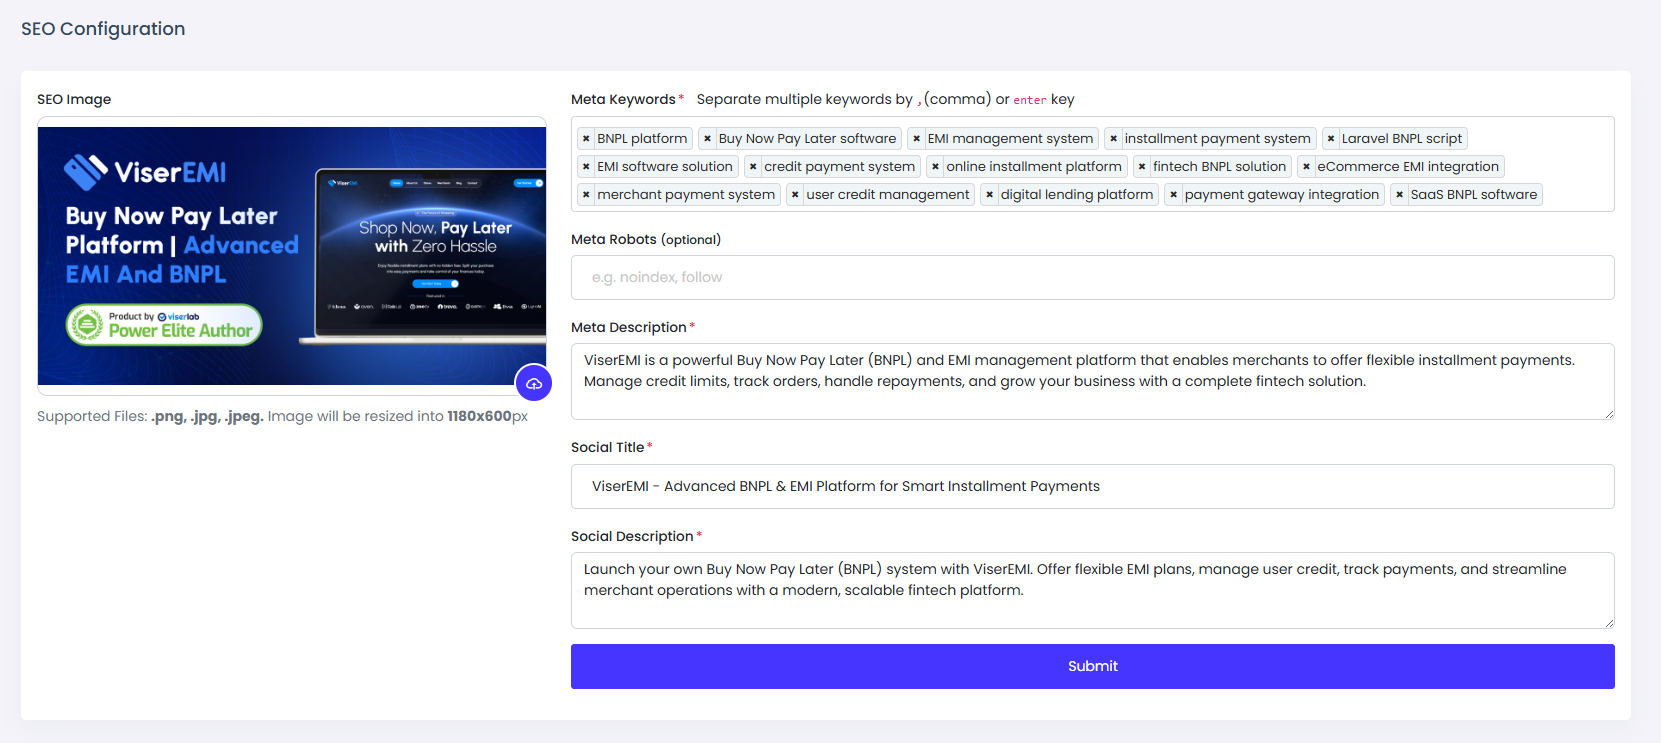Remove the 'fintech BNPL solution' tag
Image resolution: width=1661 pixels, height=743 pixels.
tap(1141, 167)
